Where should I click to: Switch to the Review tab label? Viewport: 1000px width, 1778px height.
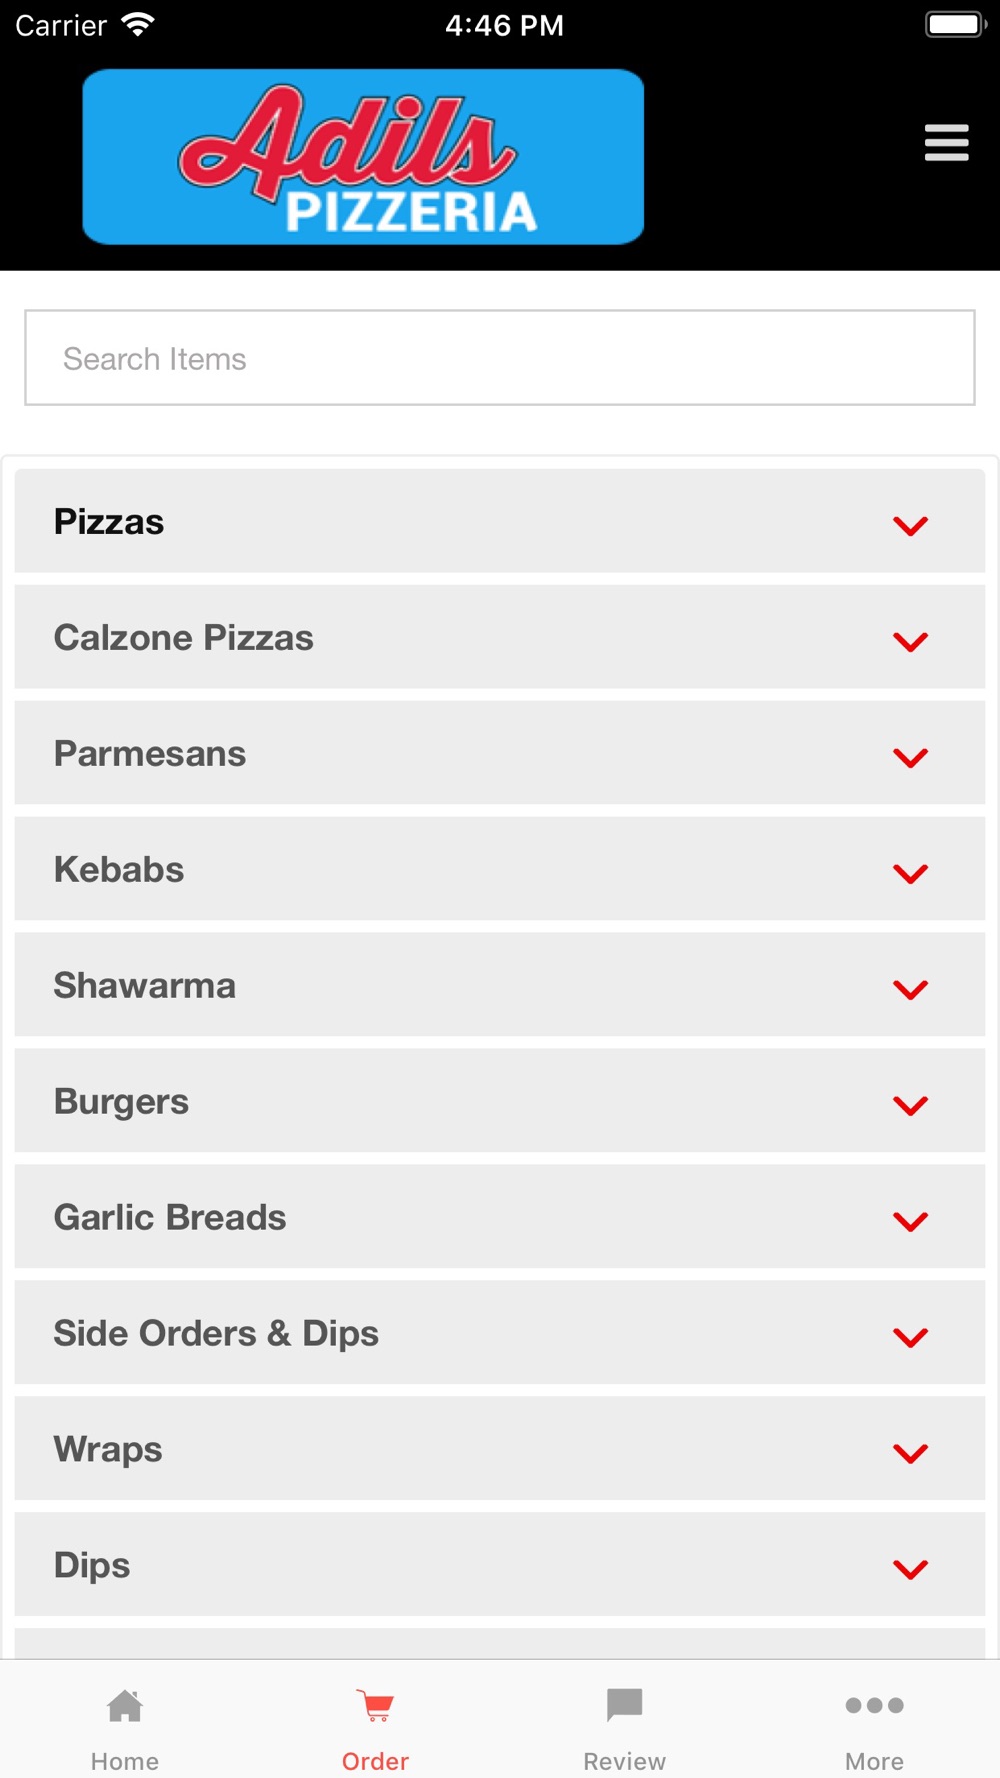pyautogui.click(x=625, y=1761)
